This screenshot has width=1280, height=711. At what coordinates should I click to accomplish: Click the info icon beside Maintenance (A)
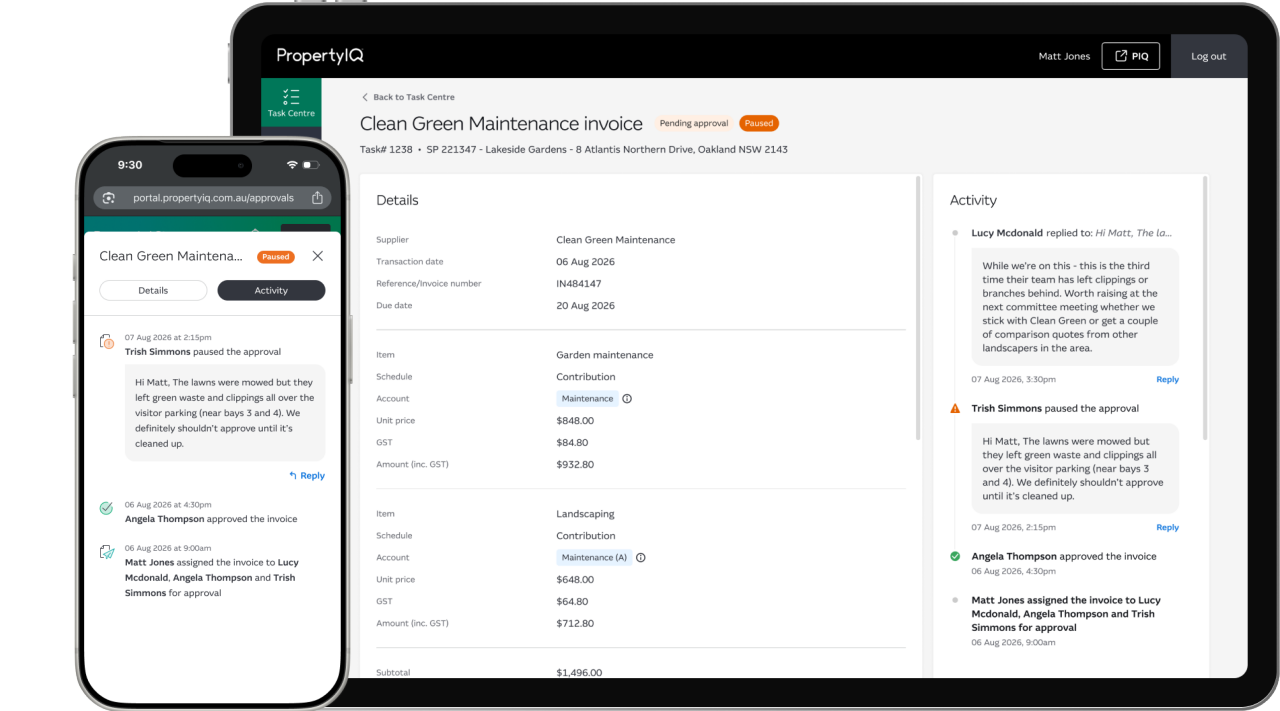click(x=641, y=558)
